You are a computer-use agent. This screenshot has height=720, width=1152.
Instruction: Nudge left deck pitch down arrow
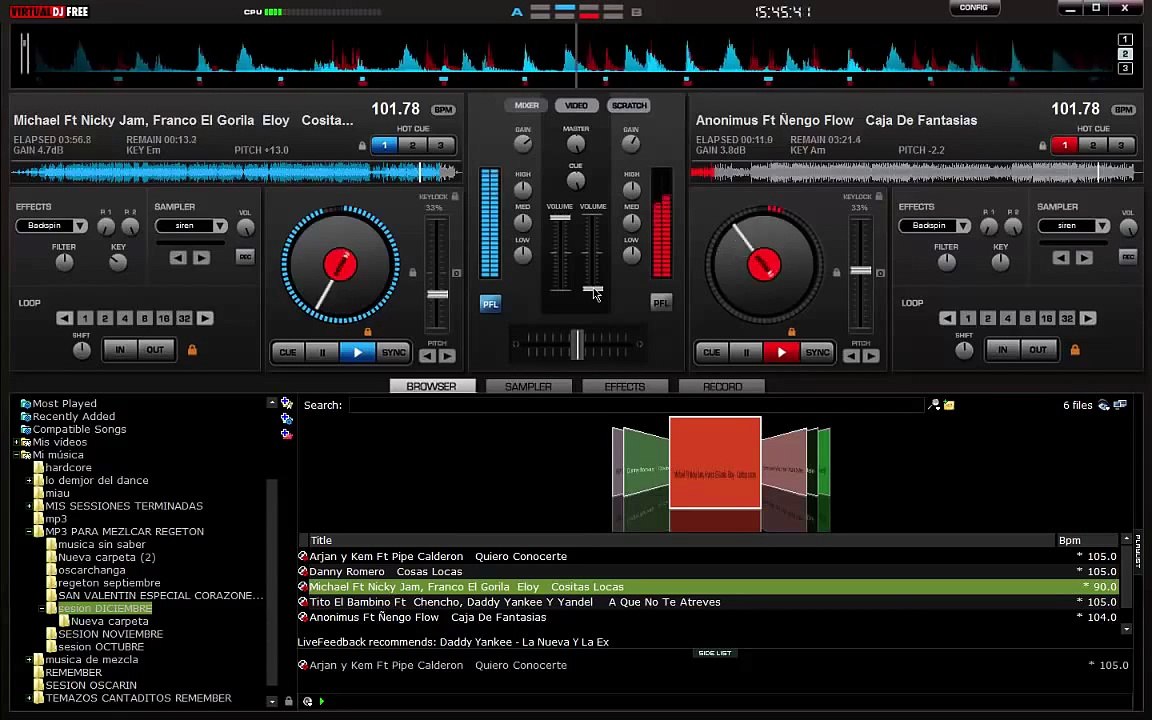point(428,356)
